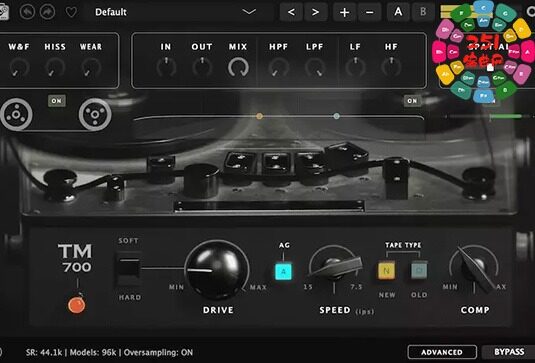Click the HPF filter knob
Image resolution: width=535 pixels, height=363 pixels.
(x=278, y=67)
